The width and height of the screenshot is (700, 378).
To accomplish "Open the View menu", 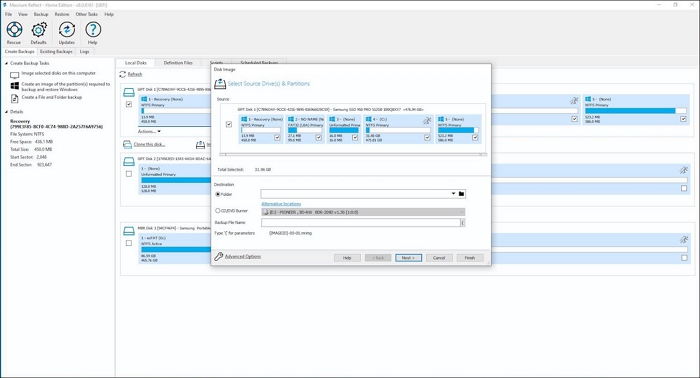I will click(x=23, y=14).
